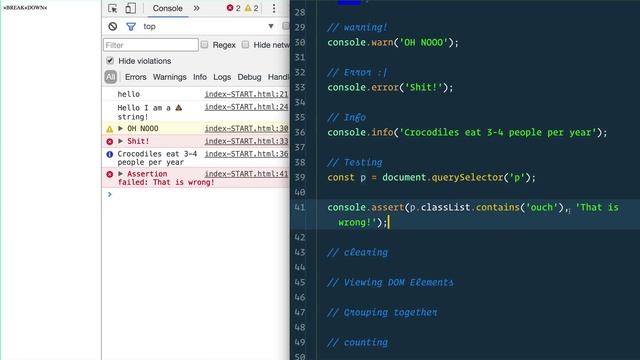Open index-START.html:36 source link
Viewport: 640px width, 360px height.
coord(246,154)
